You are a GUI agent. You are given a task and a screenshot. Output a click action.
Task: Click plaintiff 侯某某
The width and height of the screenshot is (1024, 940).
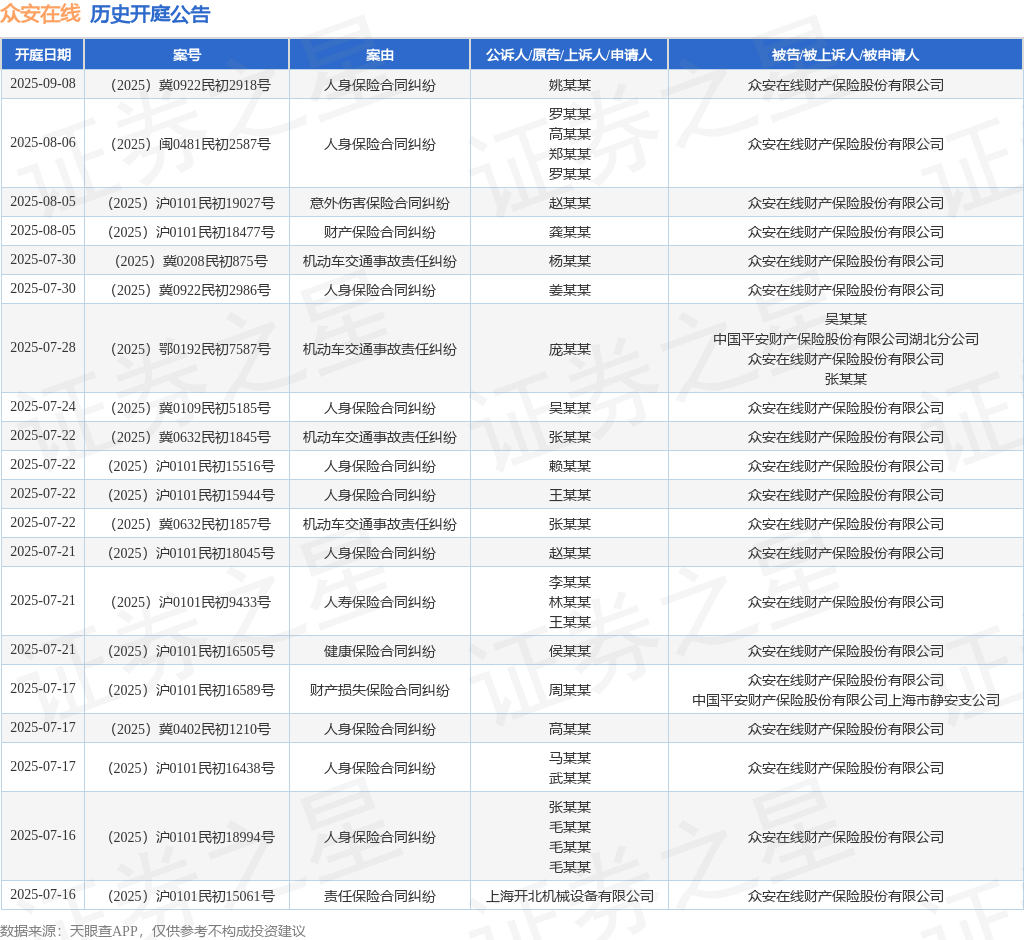click(569, 651)
